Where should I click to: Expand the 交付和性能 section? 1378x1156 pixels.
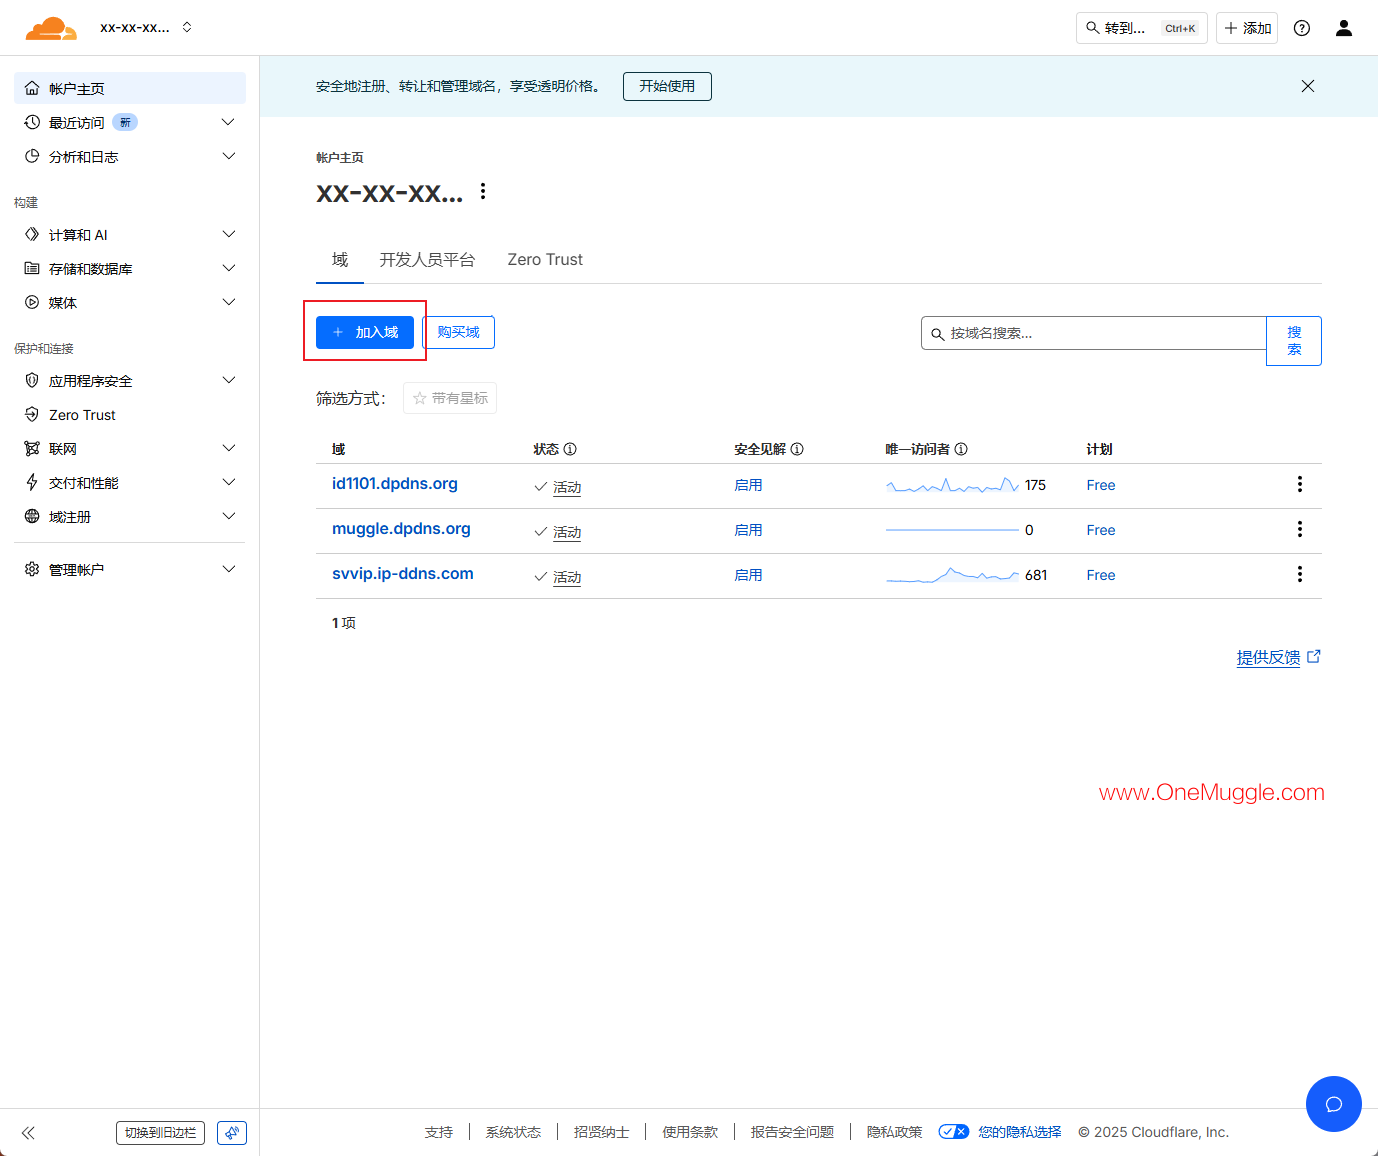[229, 482]
